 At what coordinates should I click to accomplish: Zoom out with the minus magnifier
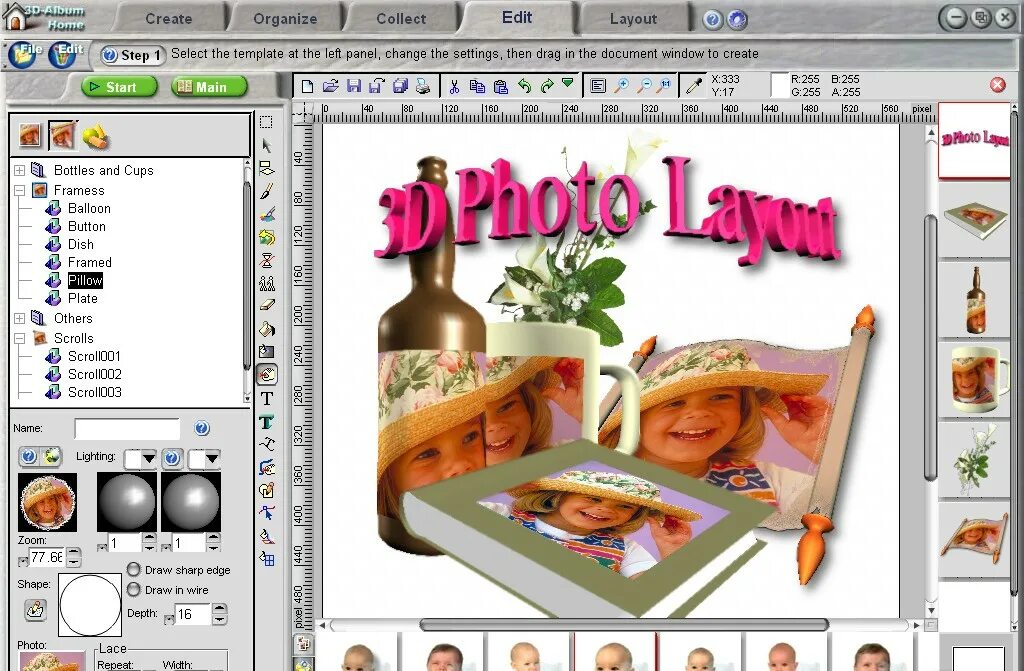(x=644, y=86)
